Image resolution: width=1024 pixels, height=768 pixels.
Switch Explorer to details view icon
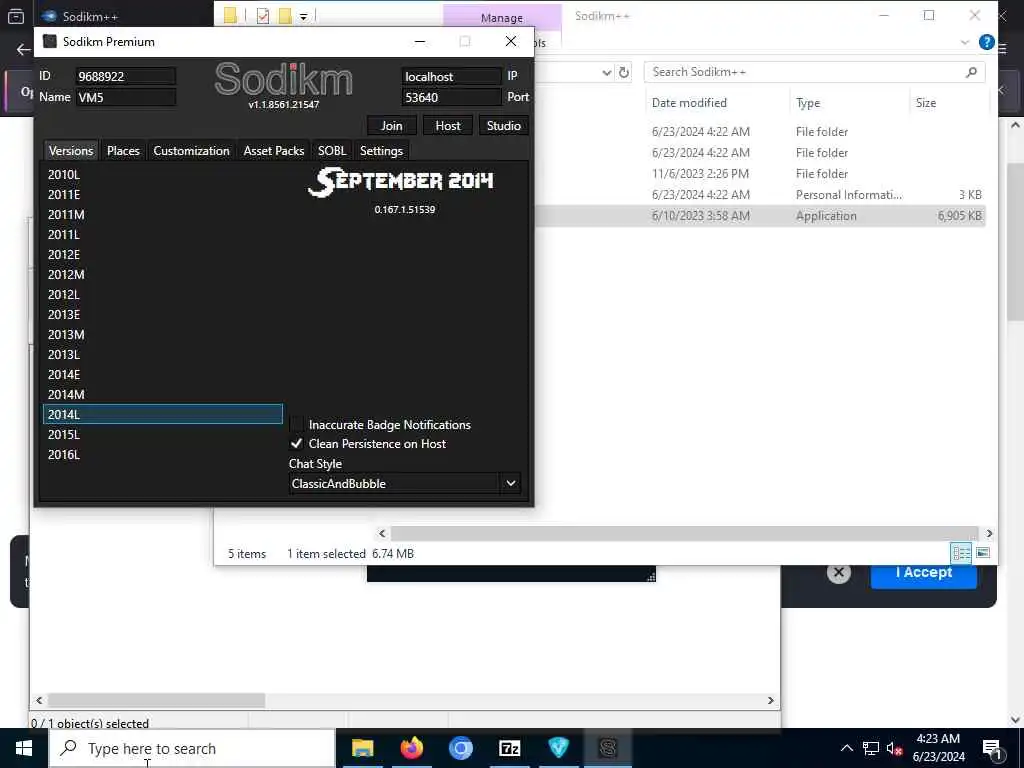tap(961, 553)
